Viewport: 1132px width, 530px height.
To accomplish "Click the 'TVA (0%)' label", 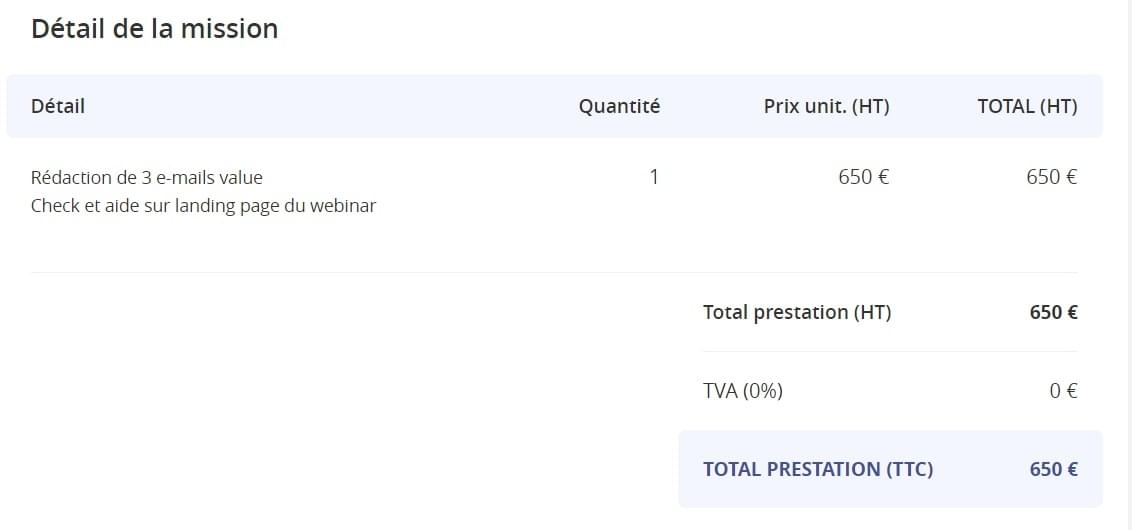I will pyautogui.click(x=743, y=391).
